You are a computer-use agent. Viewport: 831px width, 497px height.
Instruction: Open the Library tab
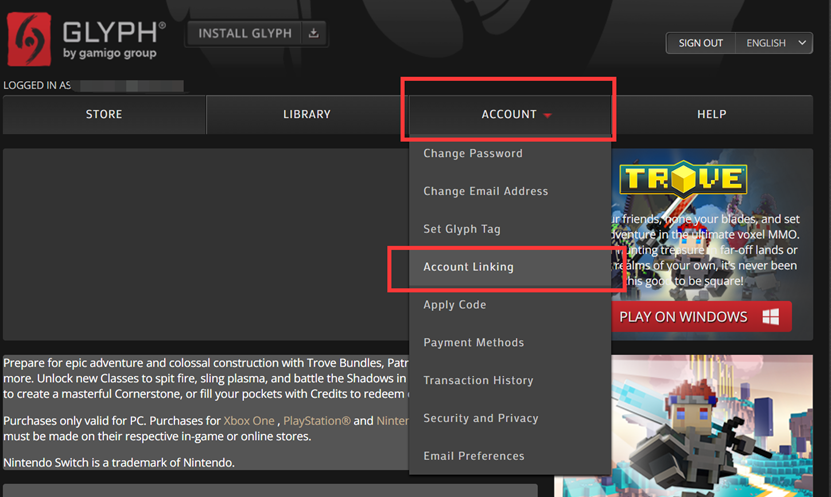pos(307,114)
